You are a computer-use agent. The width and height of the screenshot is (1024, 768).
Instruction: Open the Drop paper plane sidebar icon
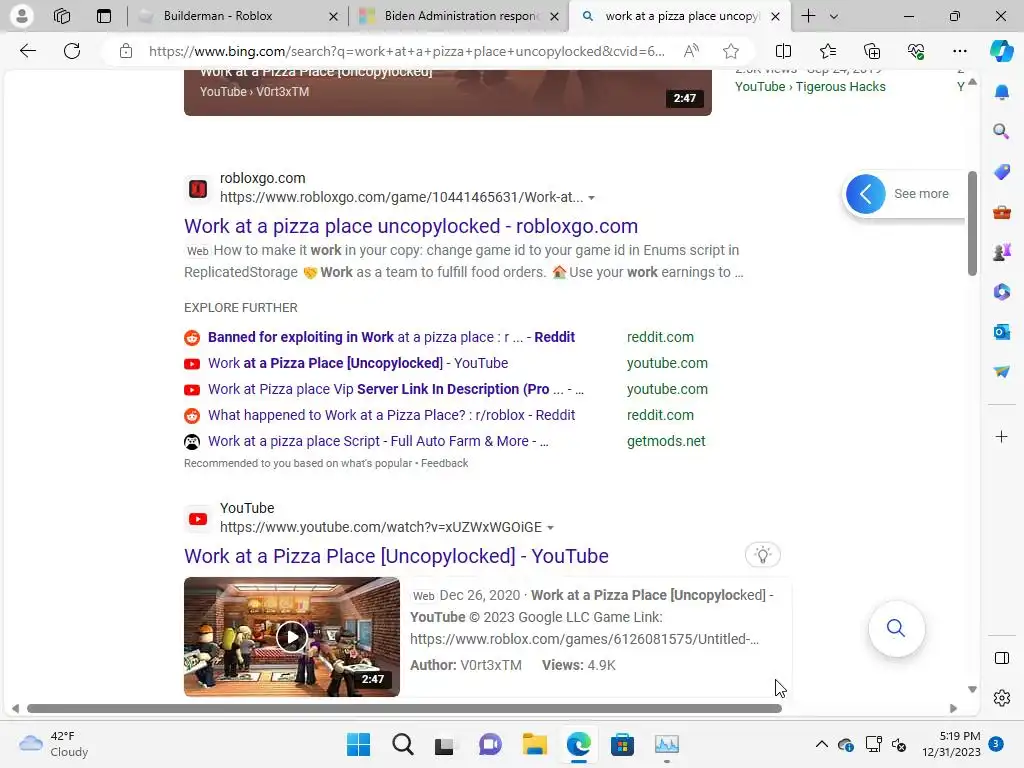1002,371
